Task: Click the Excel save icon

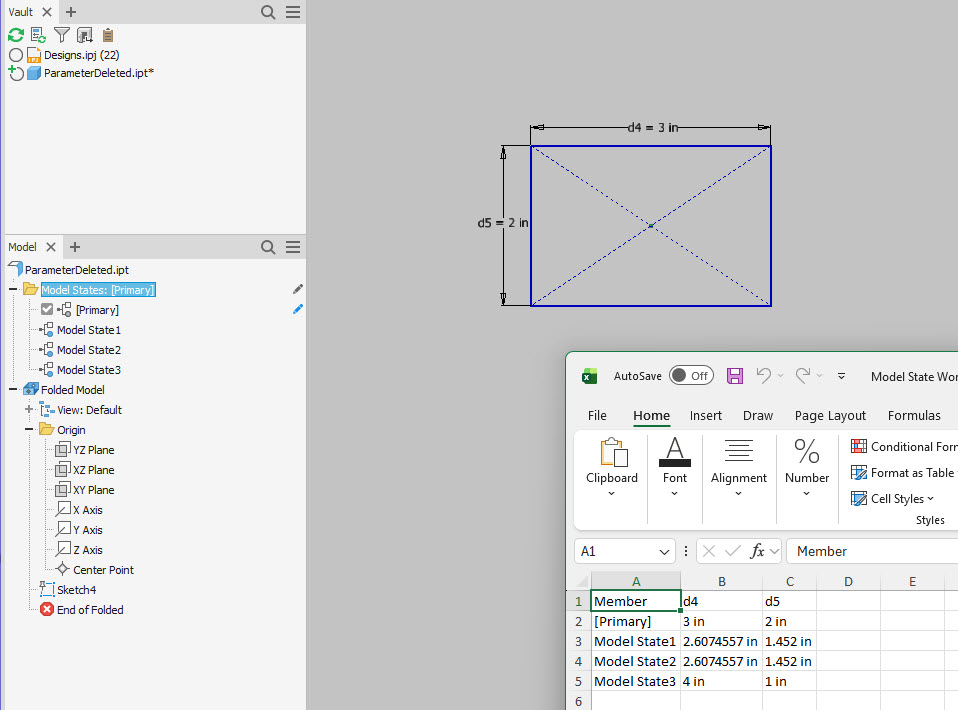Action: click(x=734, y=375)
